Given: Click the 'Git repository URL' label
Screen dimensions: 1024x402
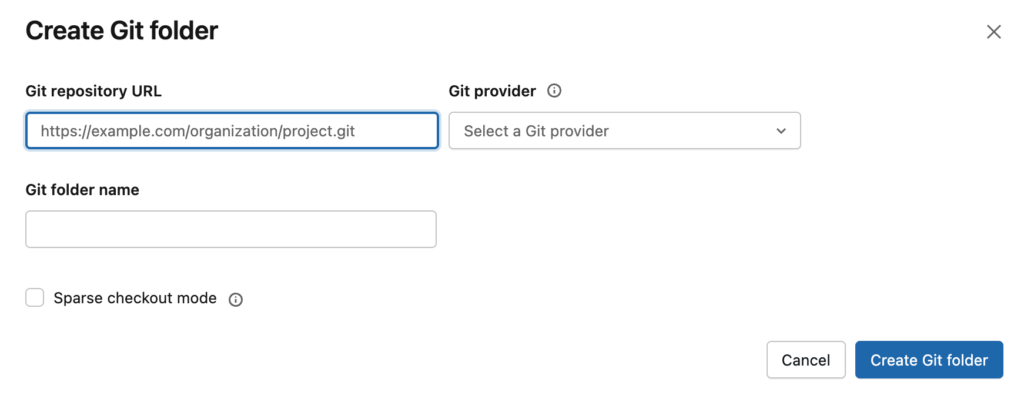Looking at the screenshot, I should click(93, 91).
